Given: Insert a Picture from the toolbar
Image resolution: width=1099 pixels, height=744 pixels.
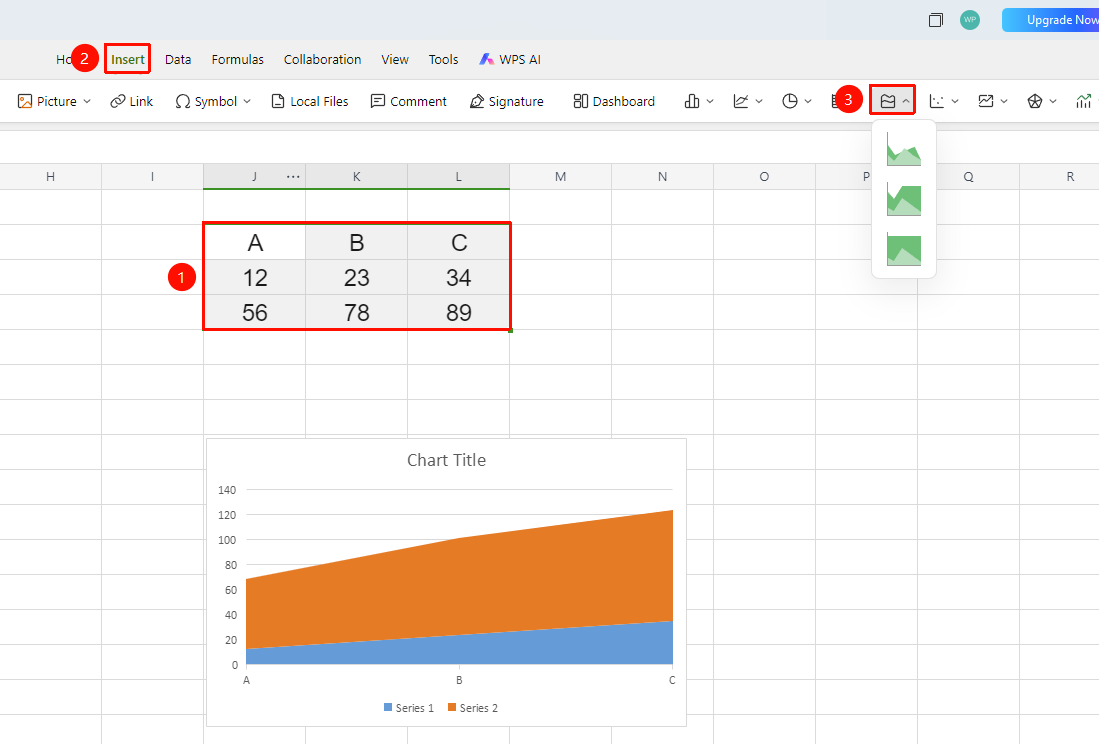Looking at the screenshot, I should pos(54,102).
